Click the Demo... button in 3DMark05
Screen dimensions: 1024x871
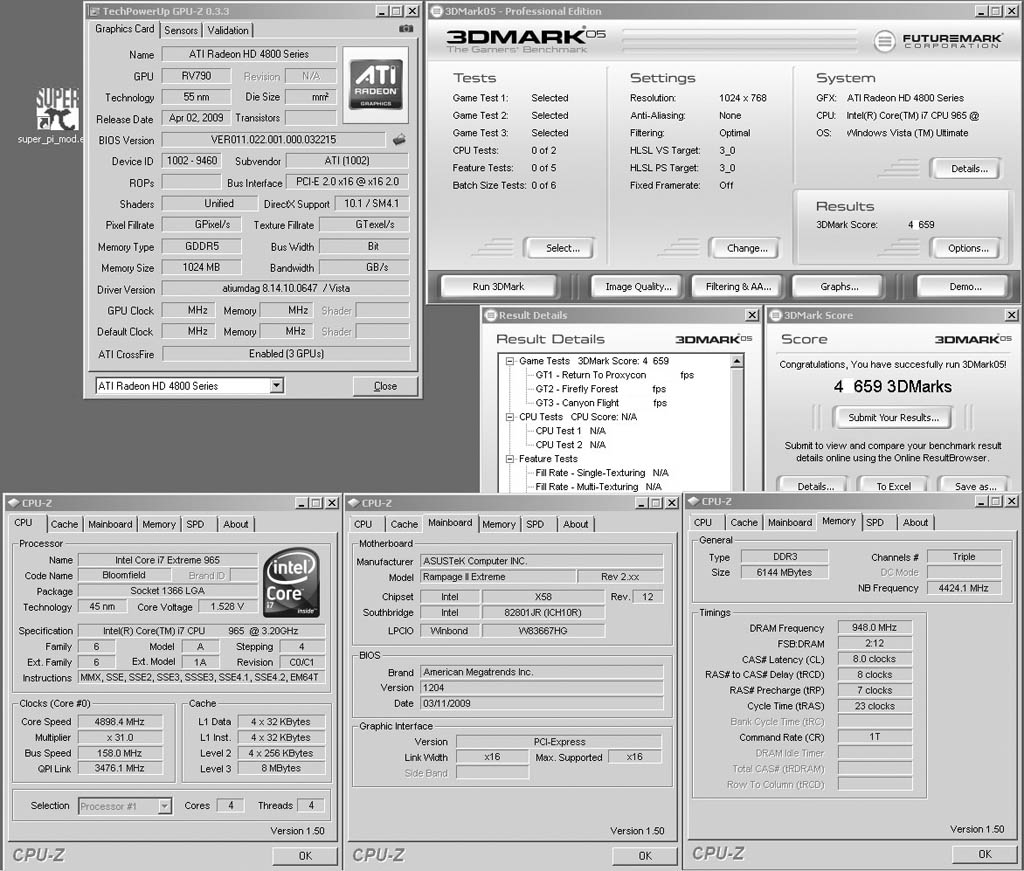pos(965,286)
